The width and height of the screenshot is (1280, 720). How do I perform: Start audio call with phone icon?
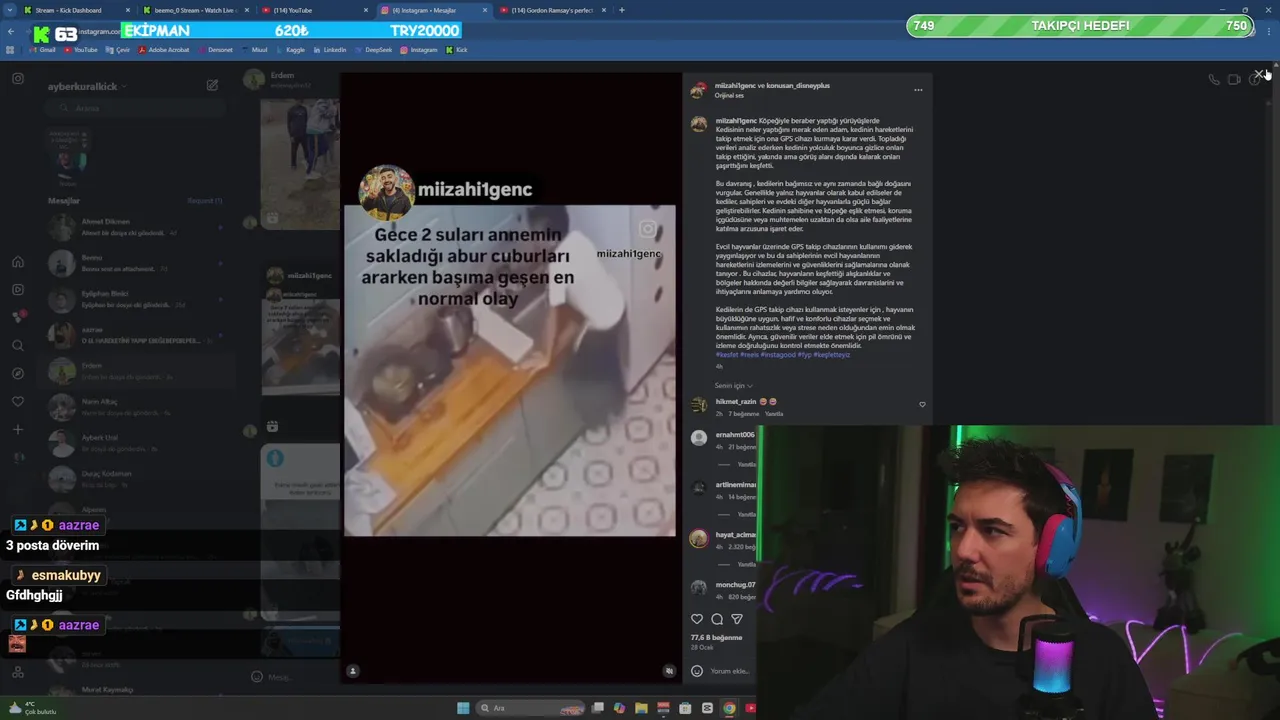pyautogui.click(x=1213, y=80)
